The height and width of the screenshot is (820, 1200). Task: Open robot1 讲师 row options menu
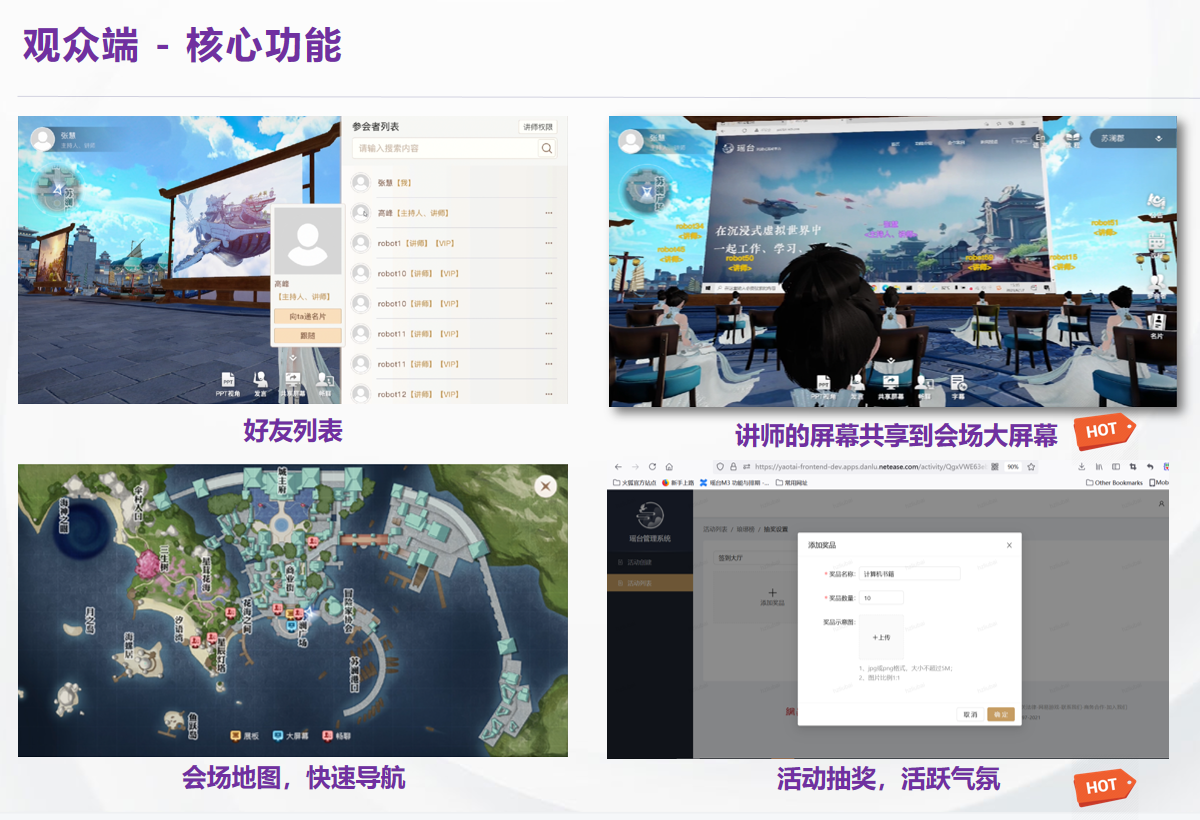pos(548,242)
